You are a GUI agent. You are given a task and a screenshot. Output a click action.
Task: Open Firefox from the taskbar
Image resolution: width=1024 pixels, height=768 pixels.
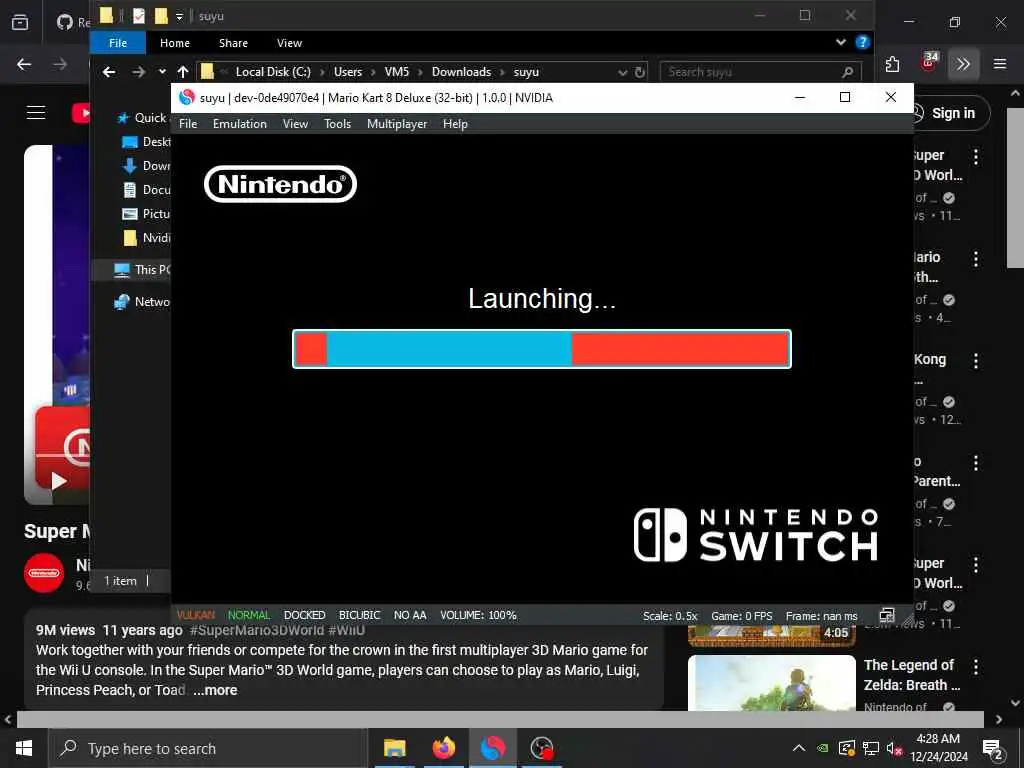(443, 748)
